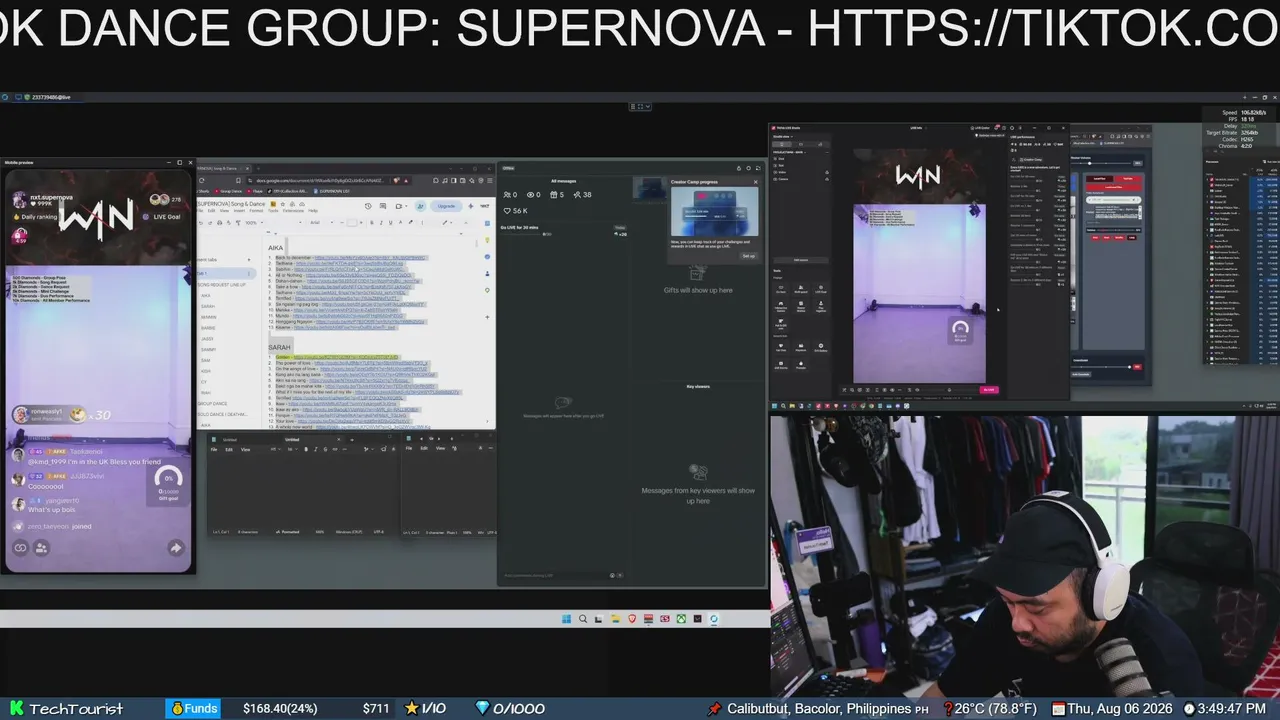Screen dimensions: 1280x720
Task: Click the paint format icon in Google Docs
Action: coord(238,223)
